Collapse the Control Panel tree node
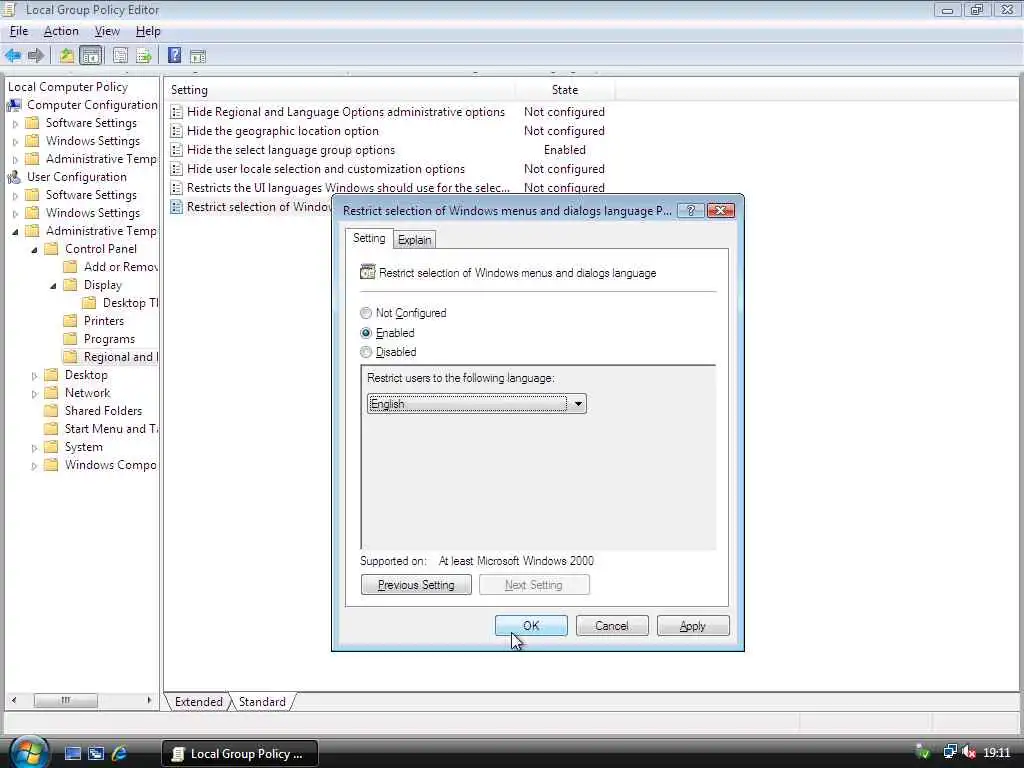This screenshot has height=768, width=1024. pos(34,249)
